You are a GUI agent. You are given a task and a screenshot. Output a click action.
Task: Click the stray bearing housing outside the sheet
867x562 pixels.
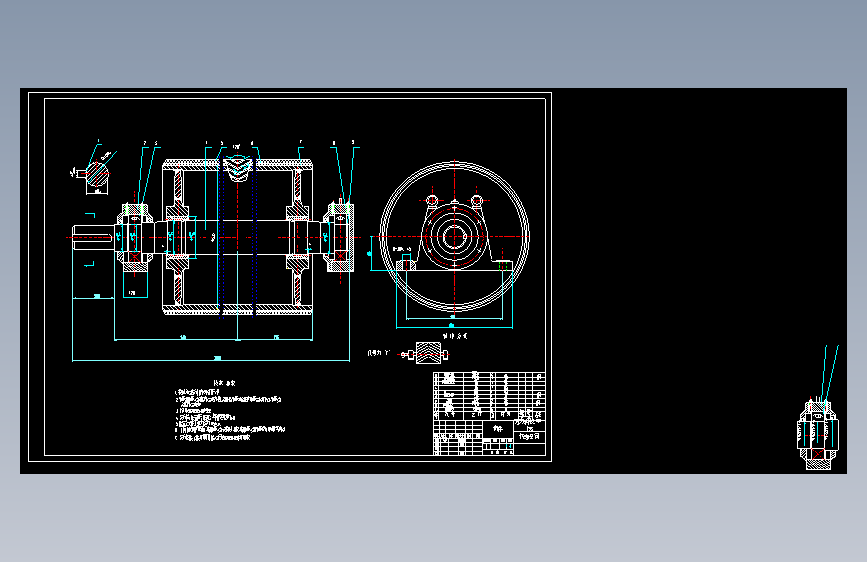click(x=818, y=435)
